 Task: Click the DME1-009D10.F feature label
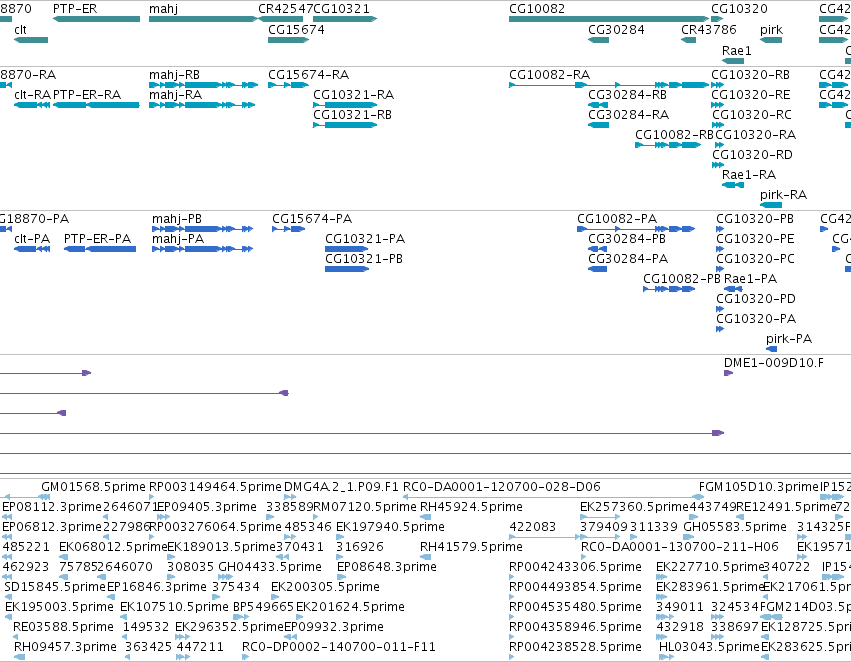pyautogui.click(x=773, y=362)
